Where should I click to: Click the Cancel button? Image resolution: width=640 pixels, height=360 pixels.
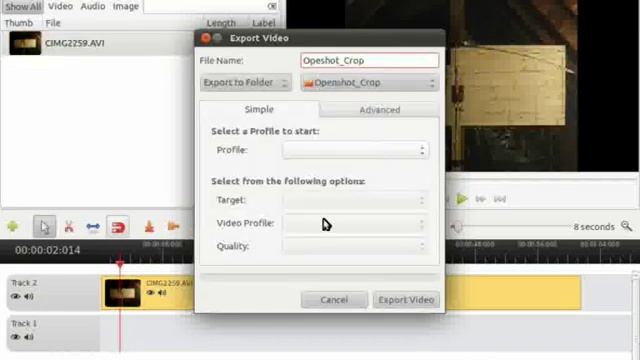point(334,300)
